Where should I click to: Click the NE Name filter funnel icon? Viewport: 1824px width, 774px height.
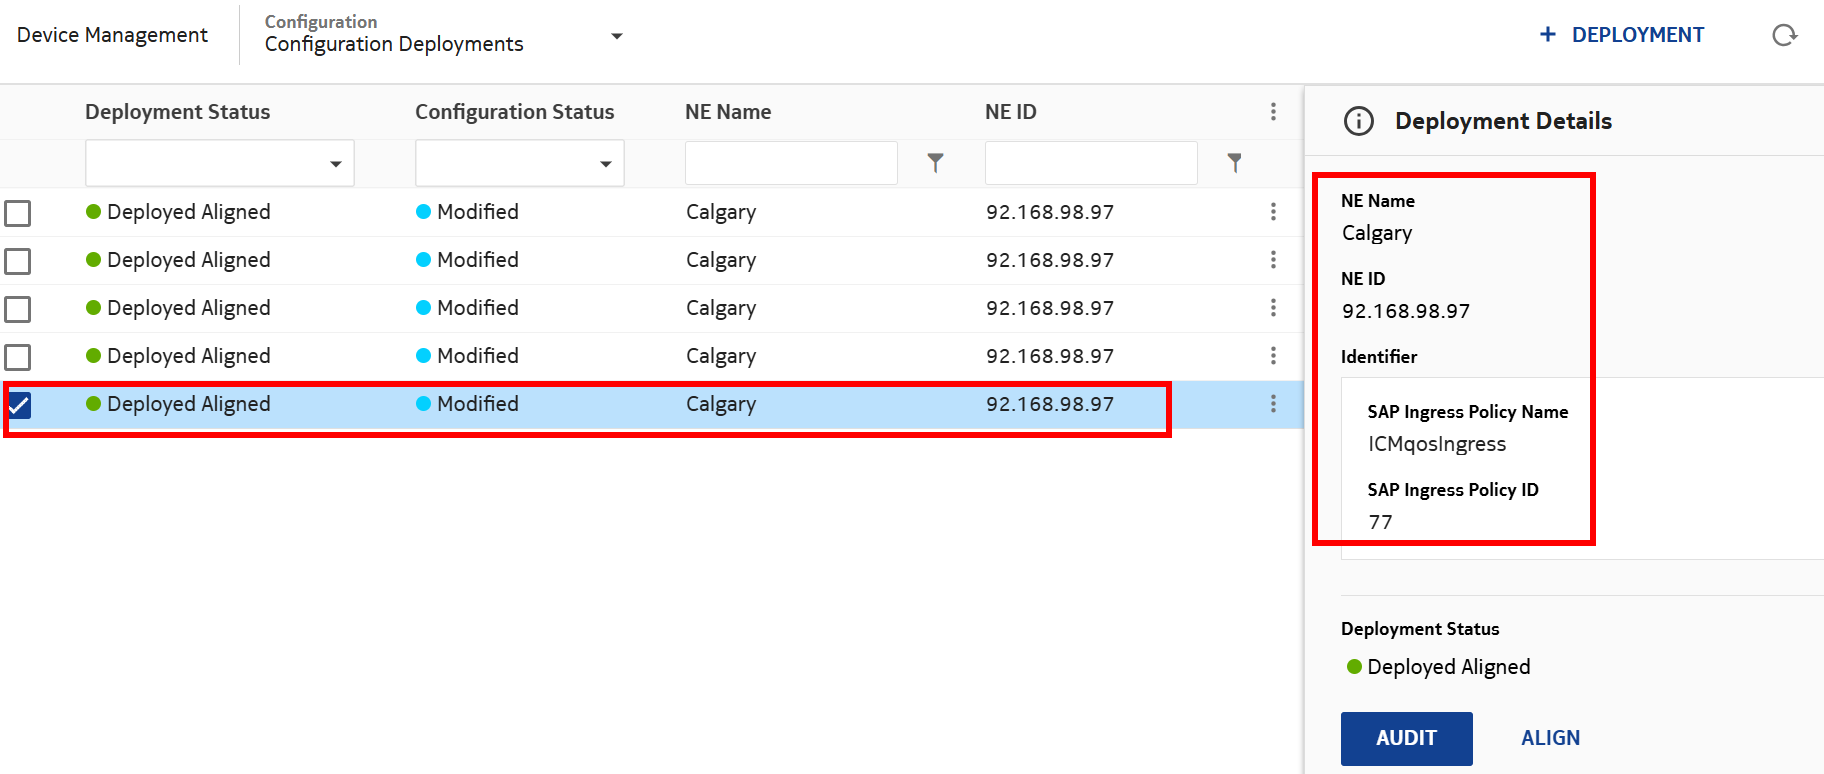[935, 163]
